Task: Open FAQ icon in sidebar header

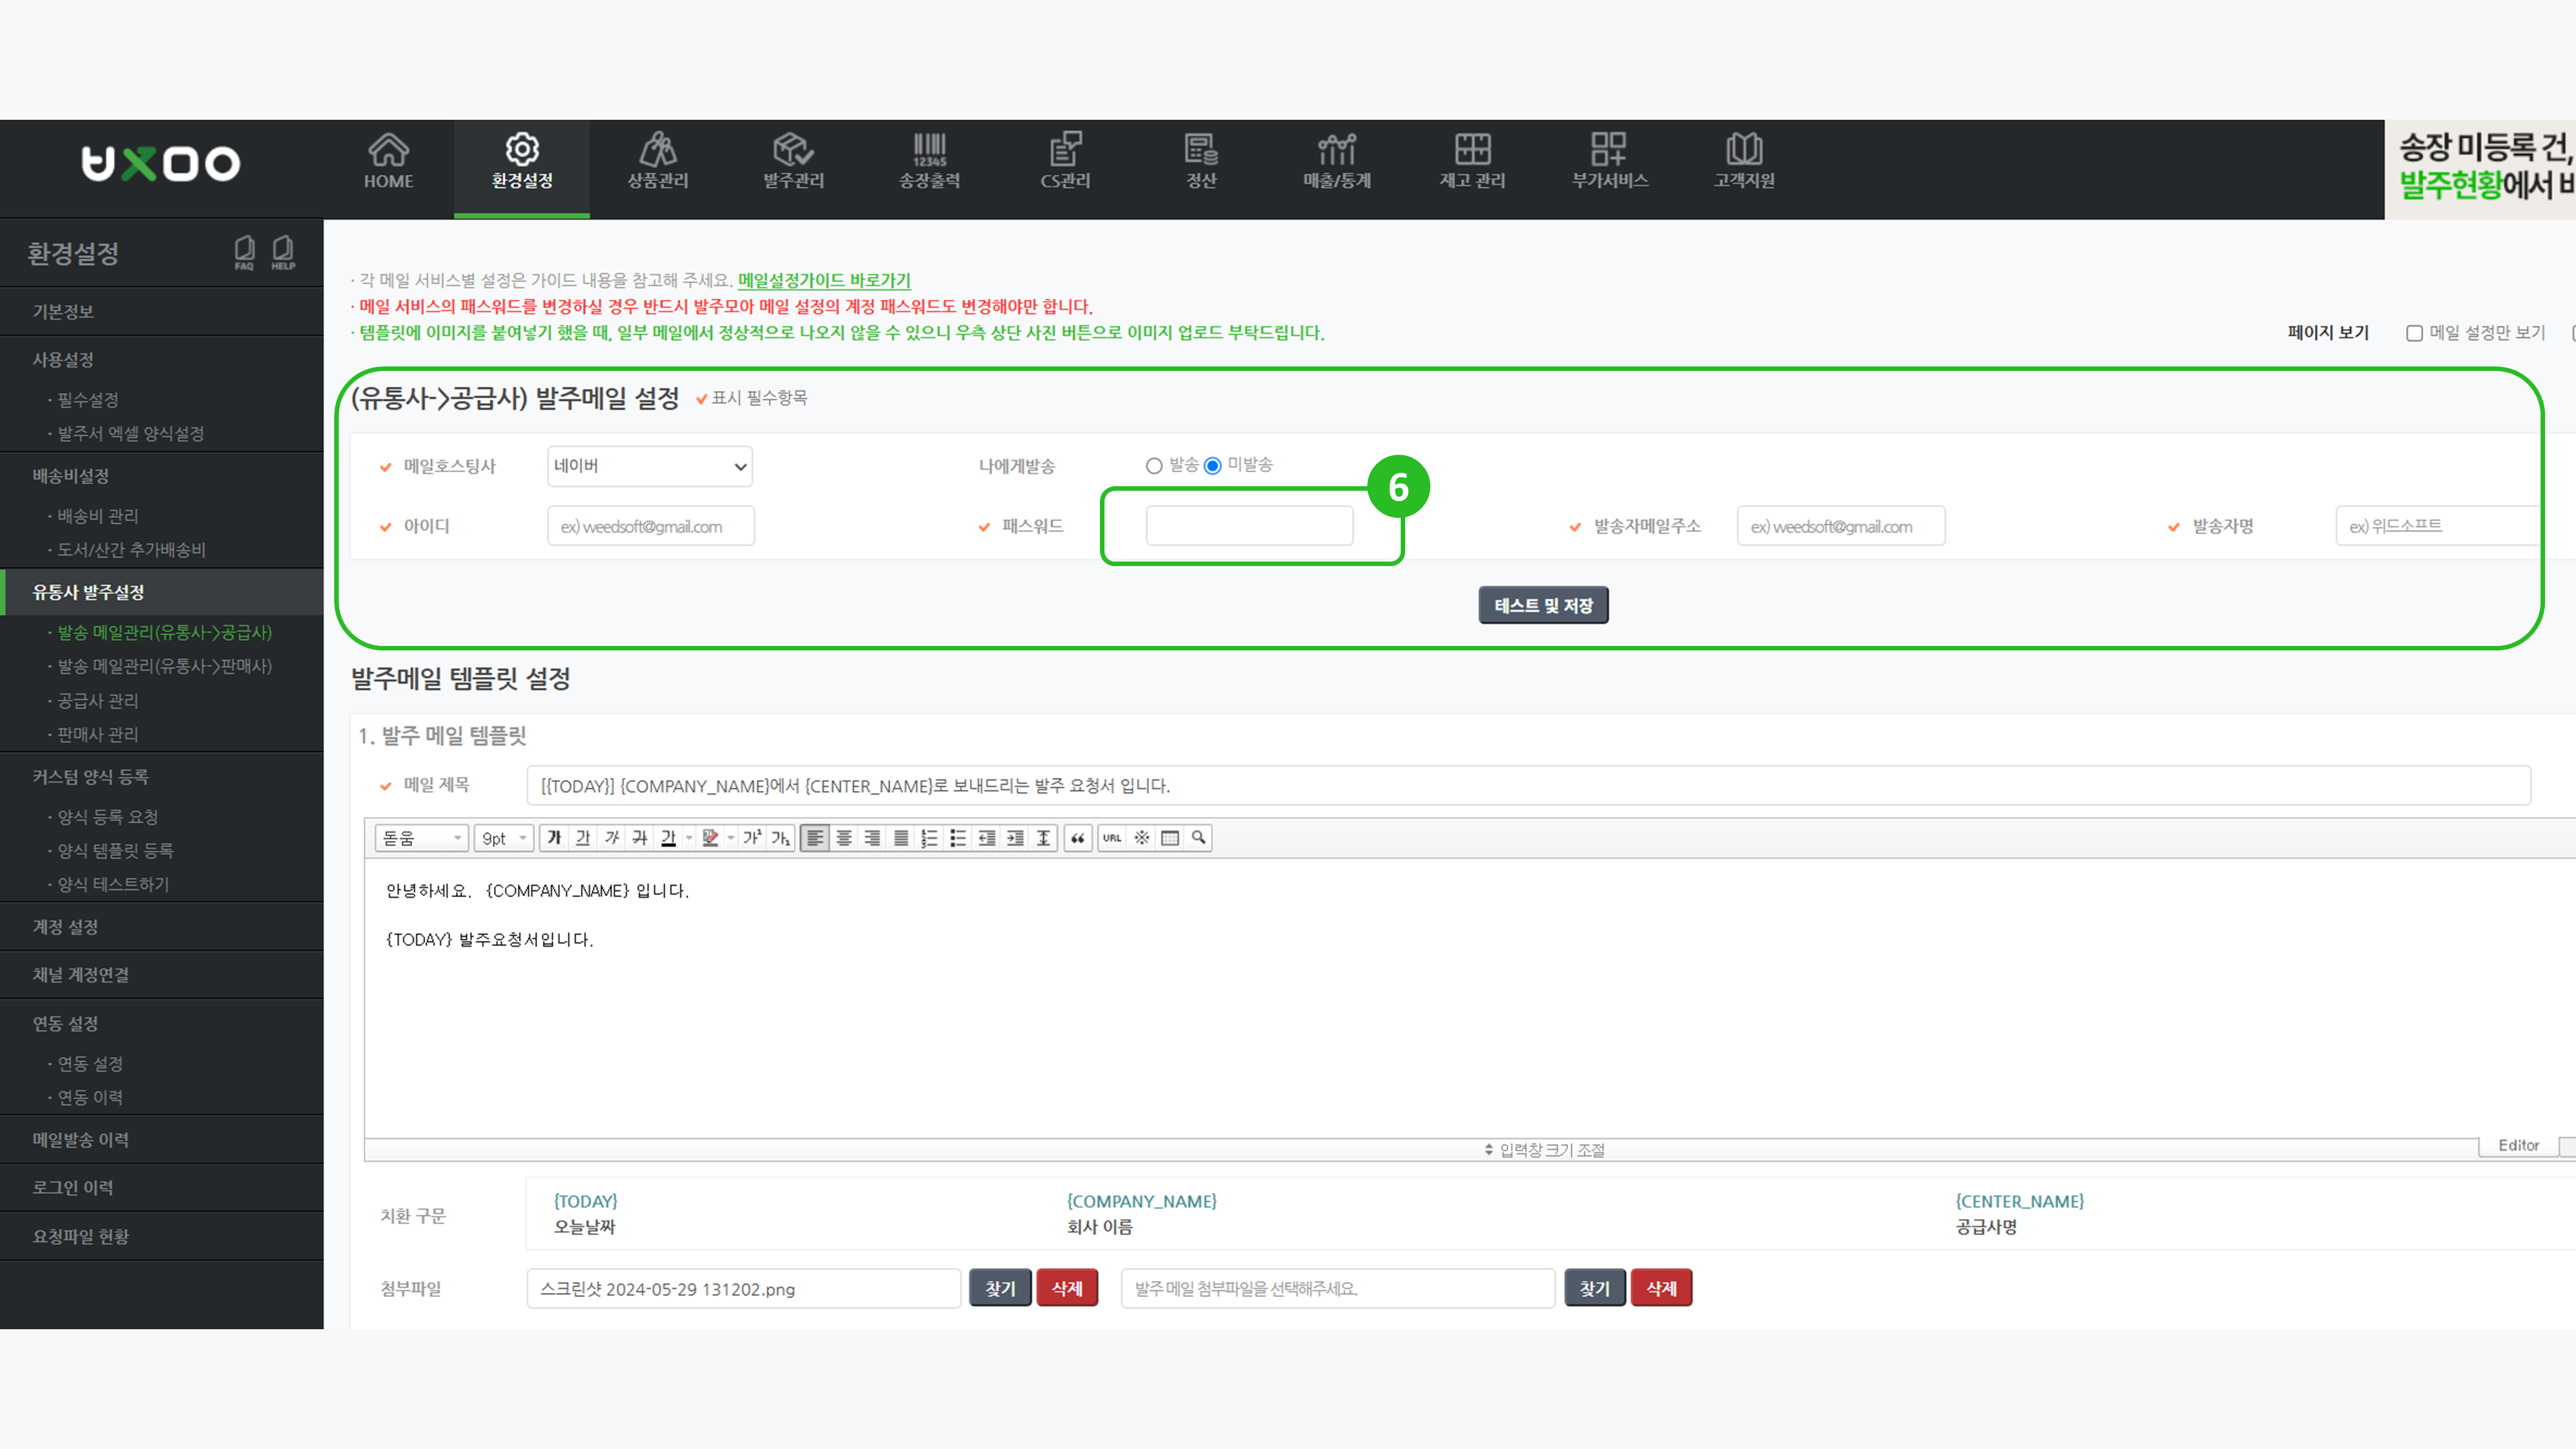Action: (x=244, y=252)
